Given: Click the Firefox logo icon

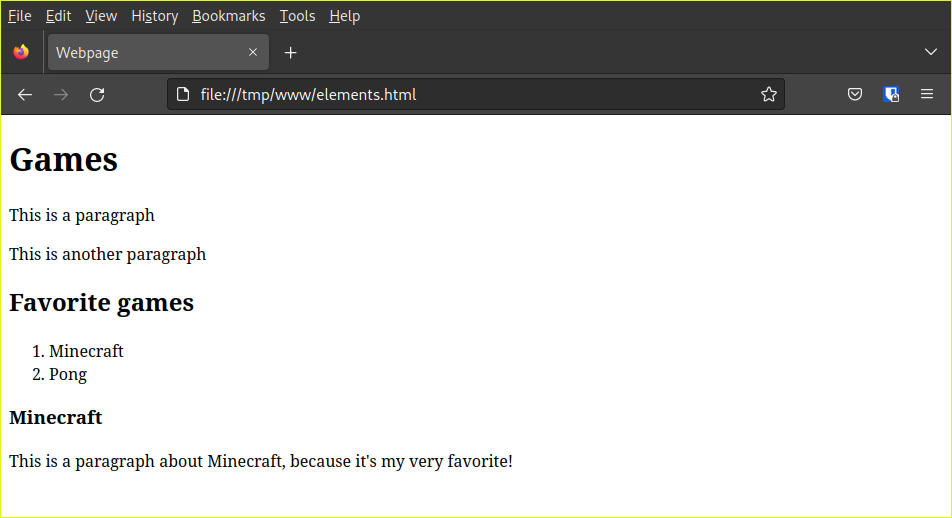Looking at the screenshot, I should point(21,52).
